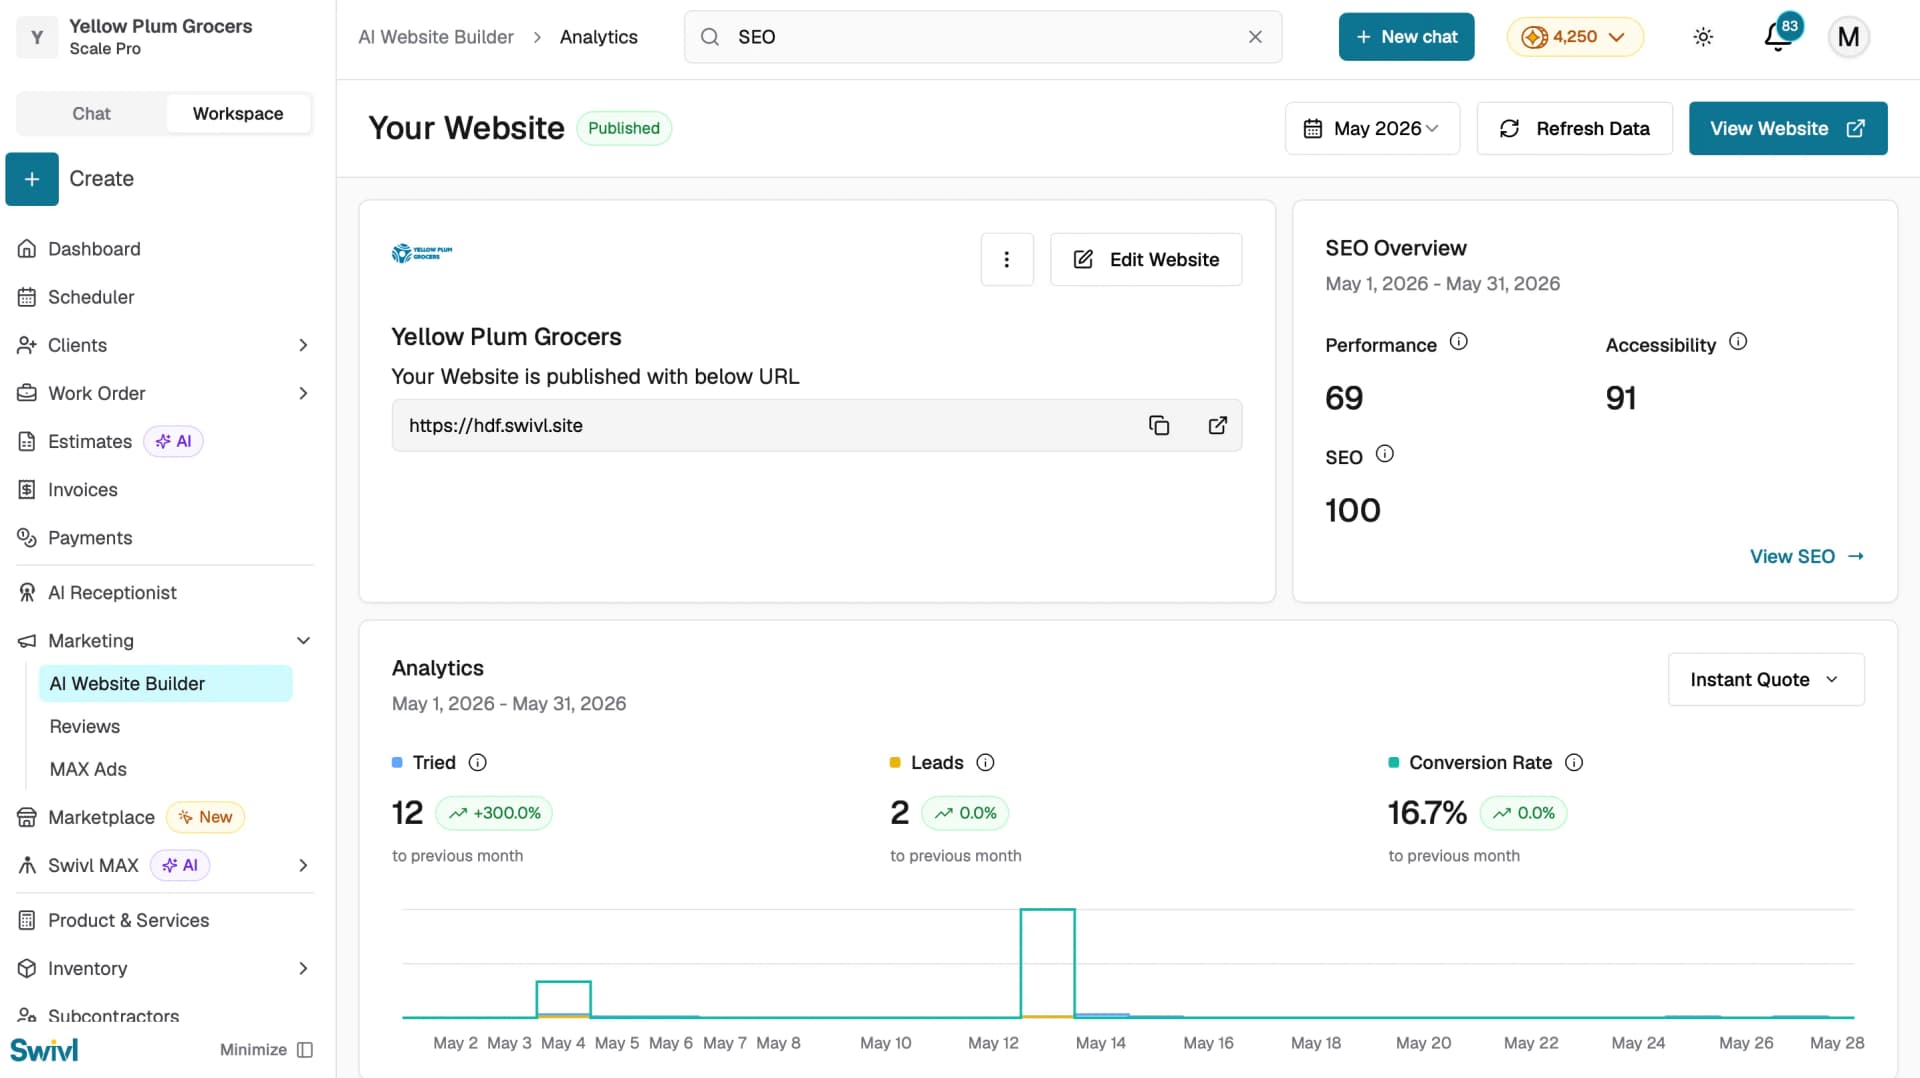
Task: Expand the Swivl MAX submenu arrow
Action: coord(303,866)
